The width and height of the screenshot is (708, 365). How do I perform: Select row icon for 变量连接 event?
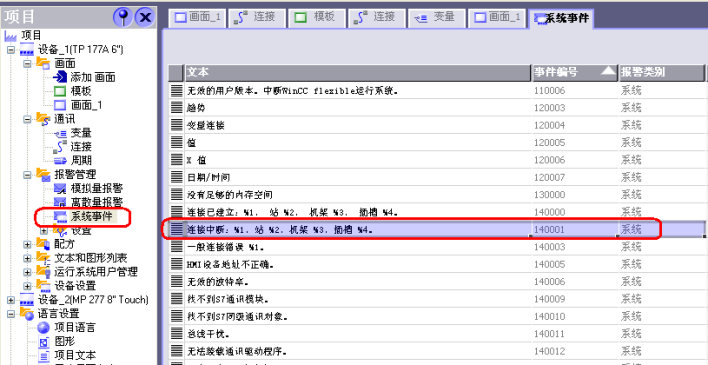click(177, 125)
